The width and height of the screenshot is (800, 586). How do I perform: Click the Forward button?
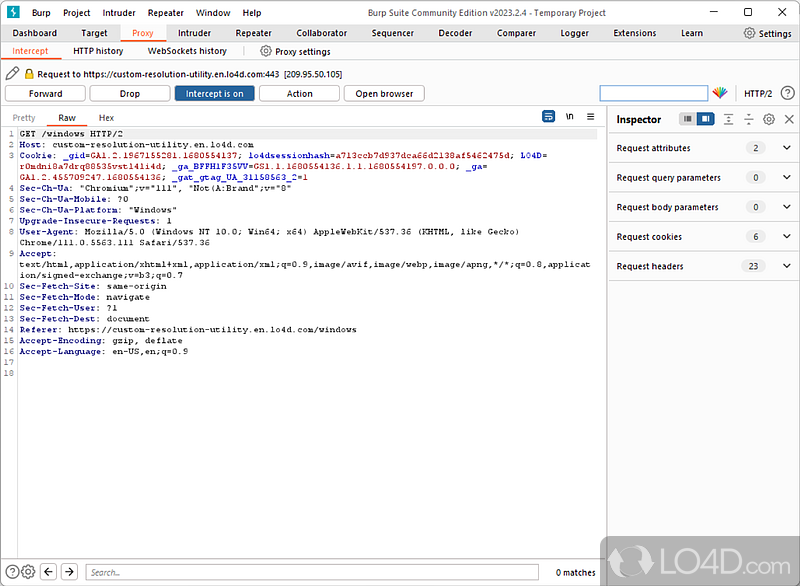44,93
